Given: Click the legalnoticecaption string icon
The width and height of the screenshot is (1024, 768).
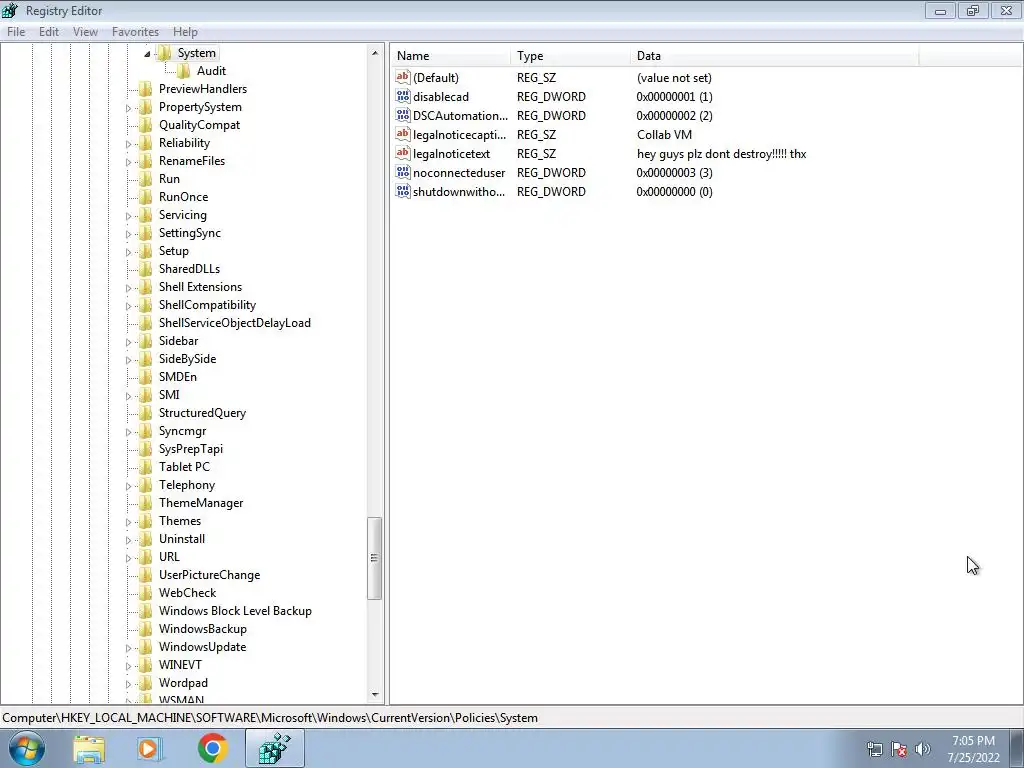Looking at the screenshot, I should click(403, 134).
